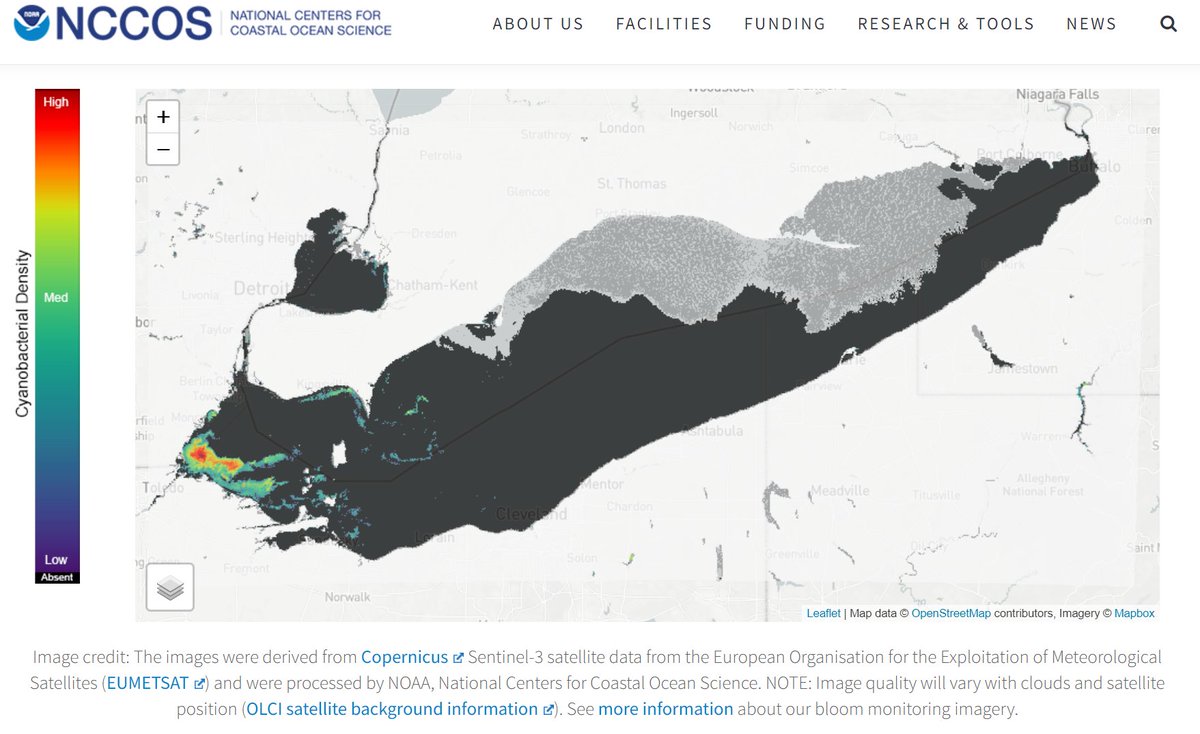The height and width of the screenshot is (734, 1200).
Task: Expand the Facilities menu
Action: 663,23
